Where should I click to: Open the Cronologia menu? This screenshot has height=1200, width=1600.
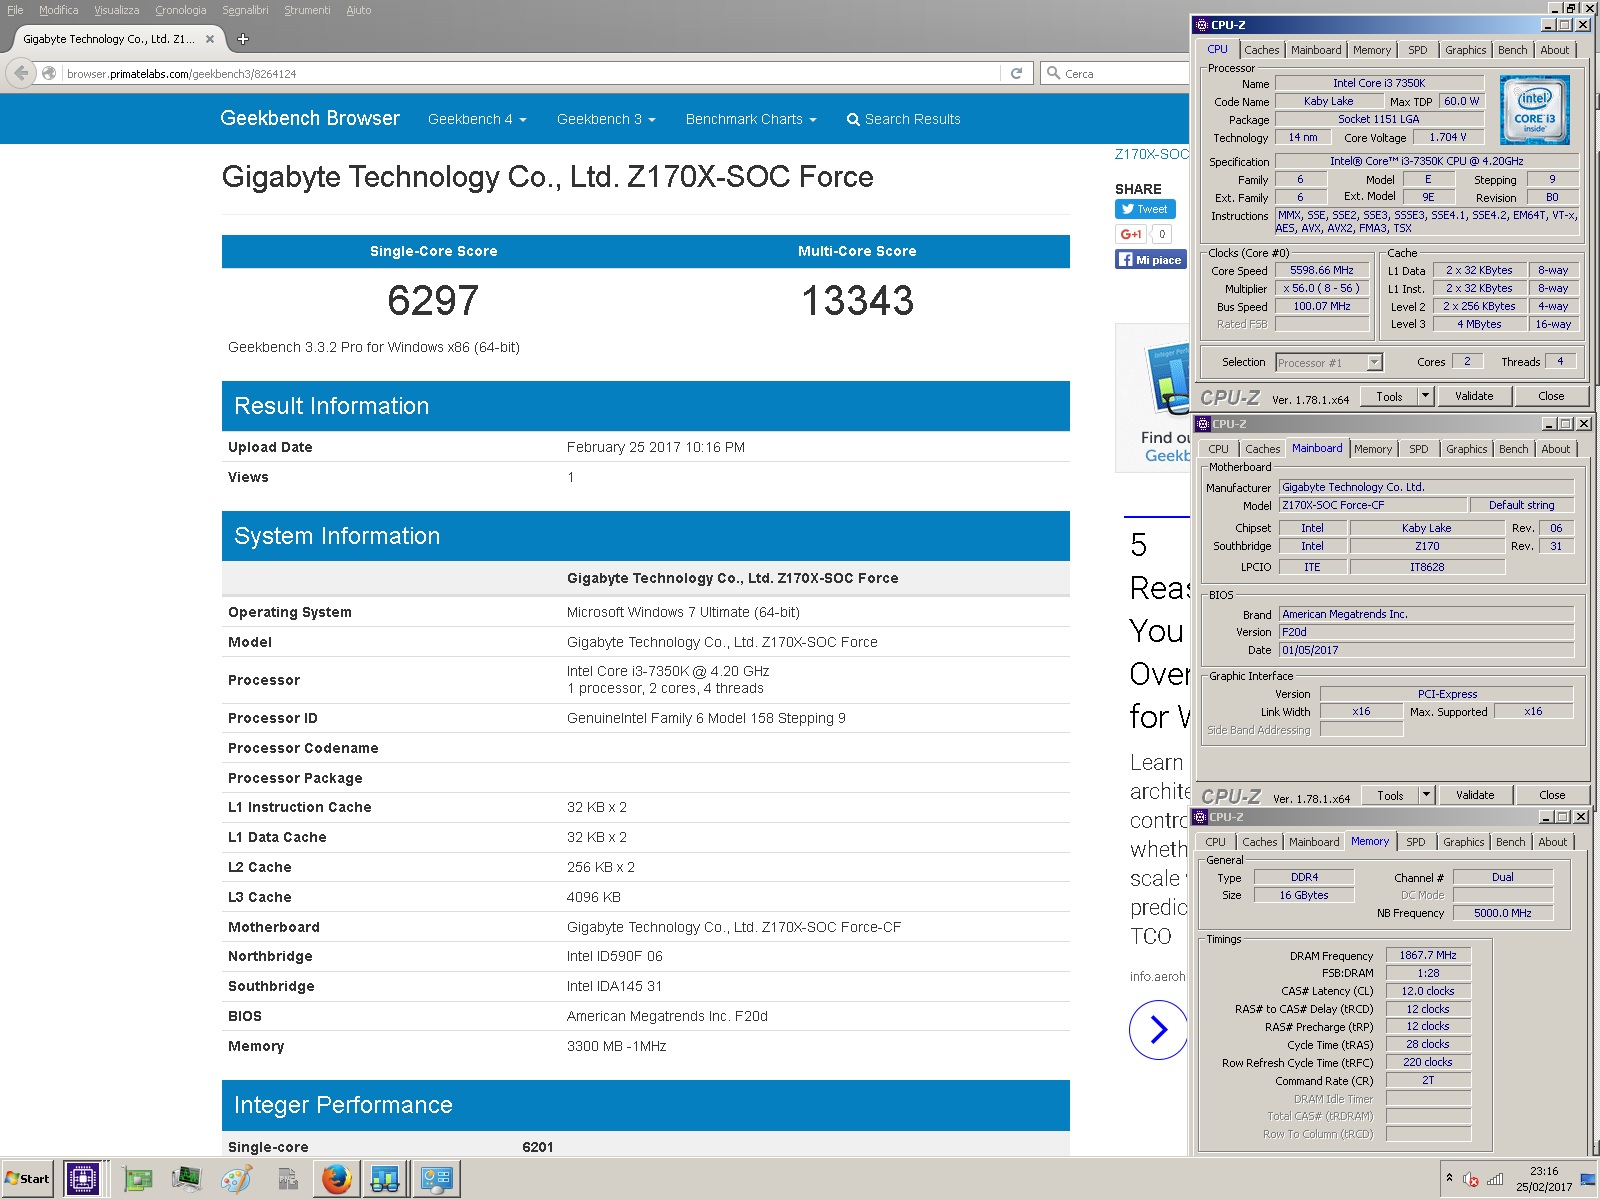180,10
